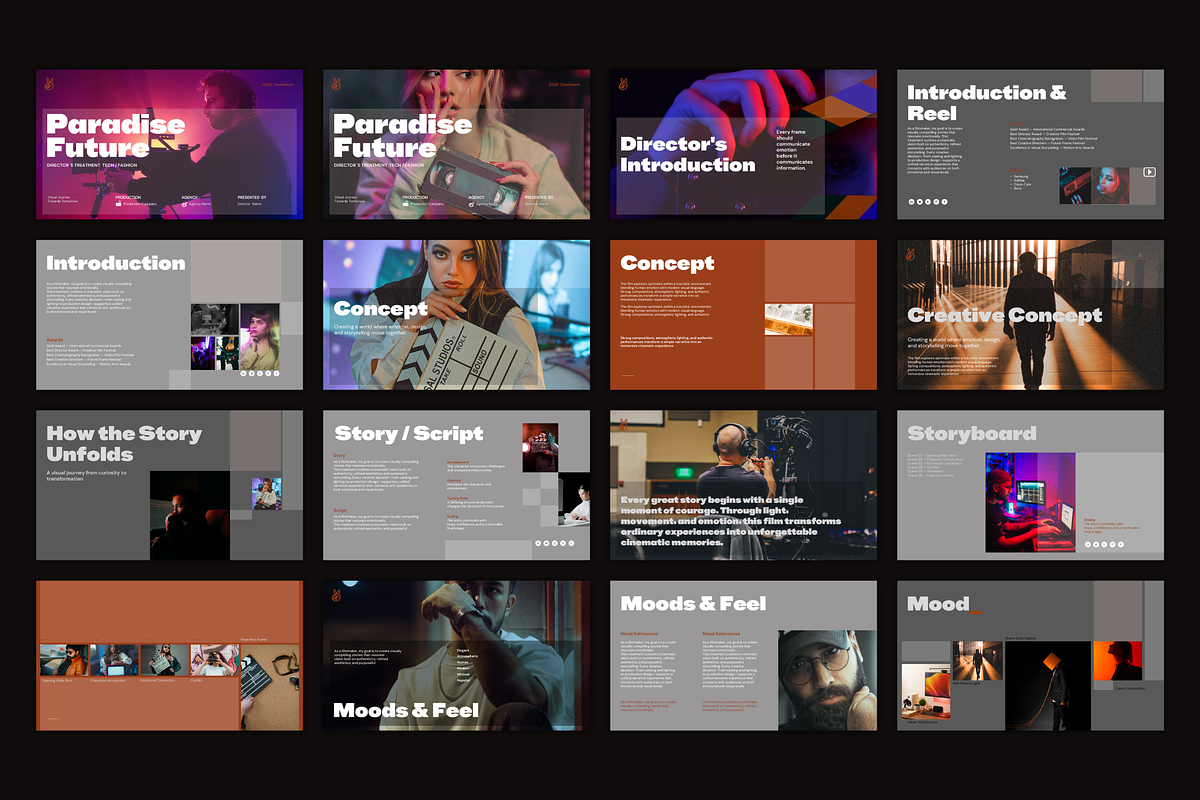This screenshot has height=800, width=1200.
Task: Click 'Moods & Feel' title on gray slide
Action: pyautogui.click(x=693, y=603)
